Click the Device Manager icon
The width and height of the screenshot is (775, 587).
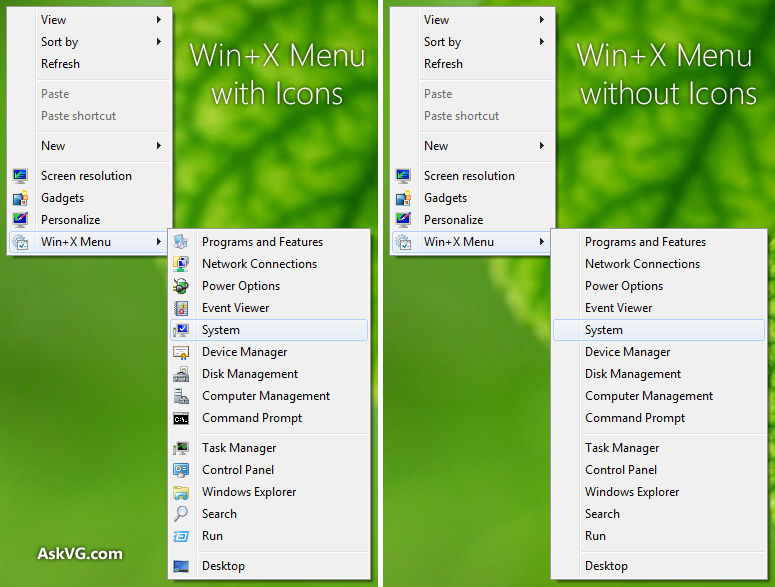181,352
